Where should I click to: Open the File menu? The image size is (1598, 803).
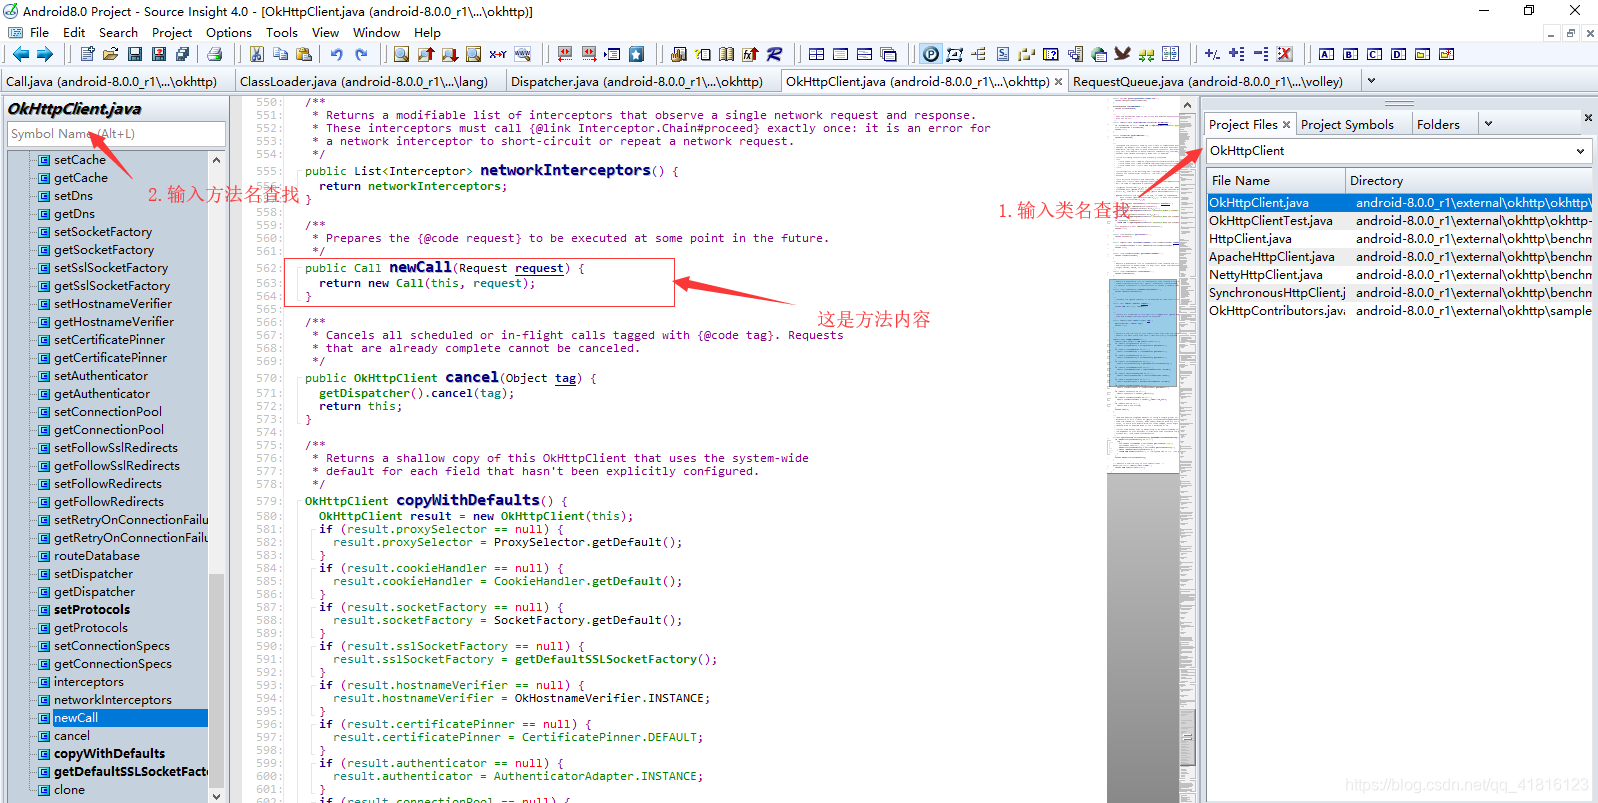coord(39,32)
